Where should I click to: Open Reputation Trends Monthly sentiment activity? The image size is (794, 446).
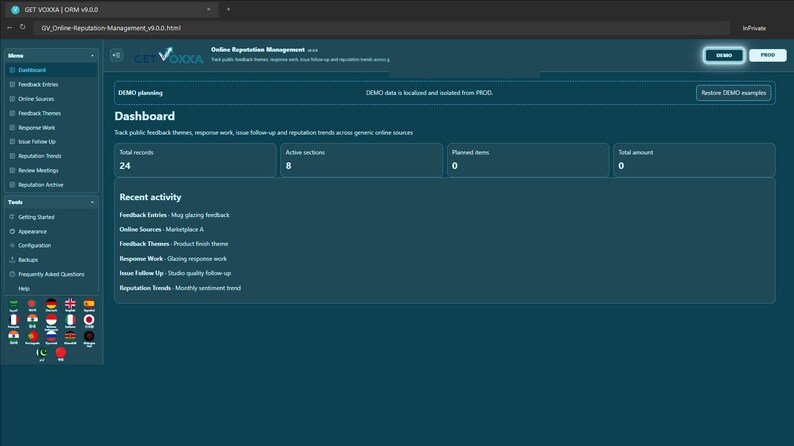(180, 288)
